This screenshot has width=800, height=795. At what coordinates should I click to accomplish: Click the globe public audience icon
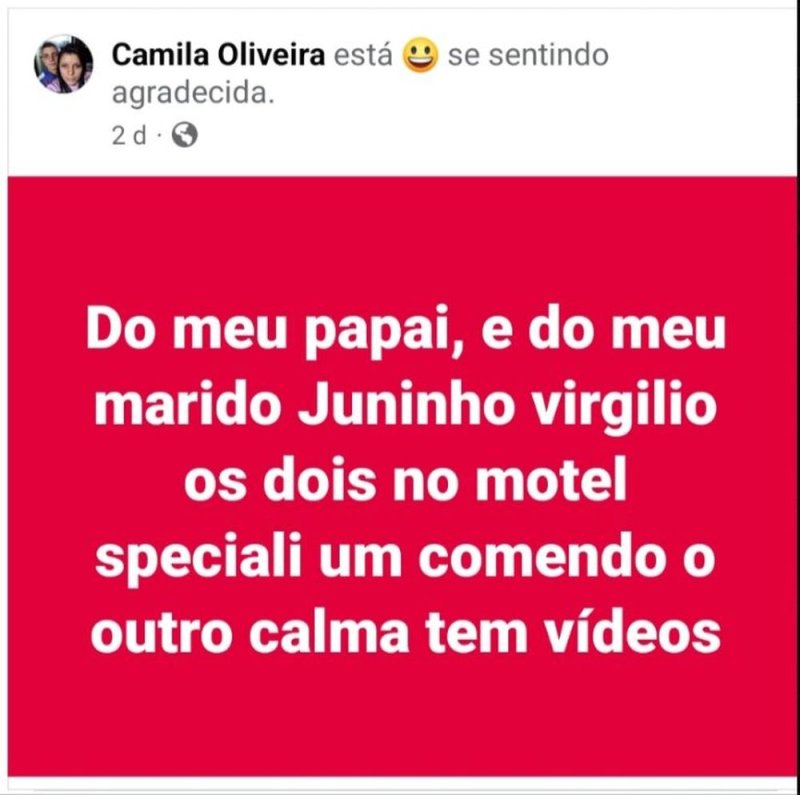coord(185,135)
